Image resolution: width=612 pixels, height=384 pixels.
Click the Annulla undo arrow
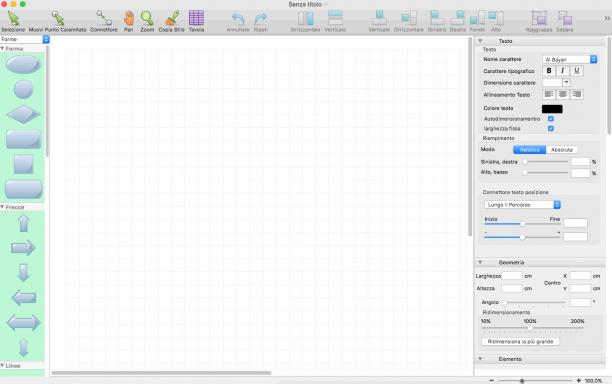tap(238, 19)
